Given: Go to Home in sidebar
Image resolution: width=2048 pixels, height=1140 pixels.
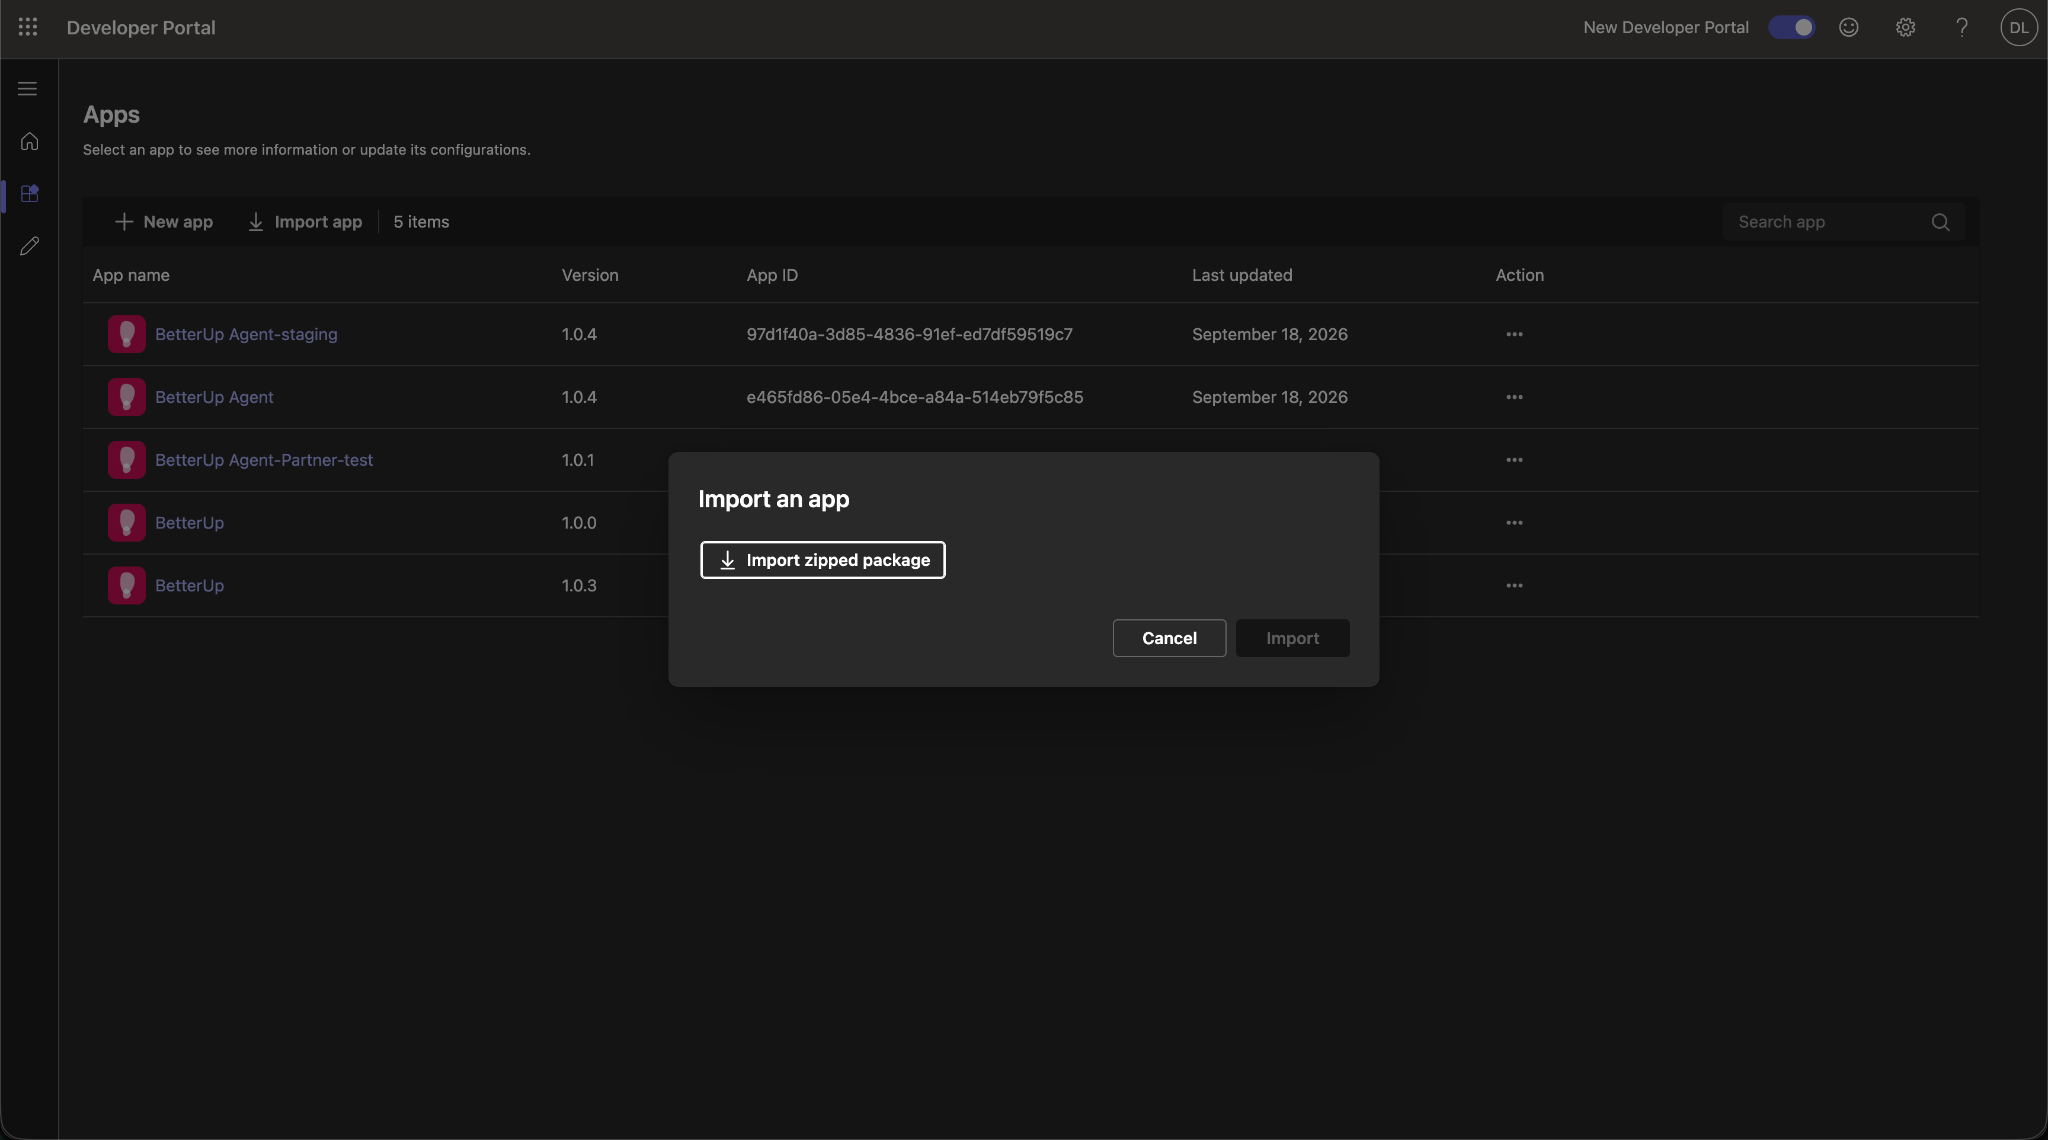Looking at the screenshot, I should point(29,141).
